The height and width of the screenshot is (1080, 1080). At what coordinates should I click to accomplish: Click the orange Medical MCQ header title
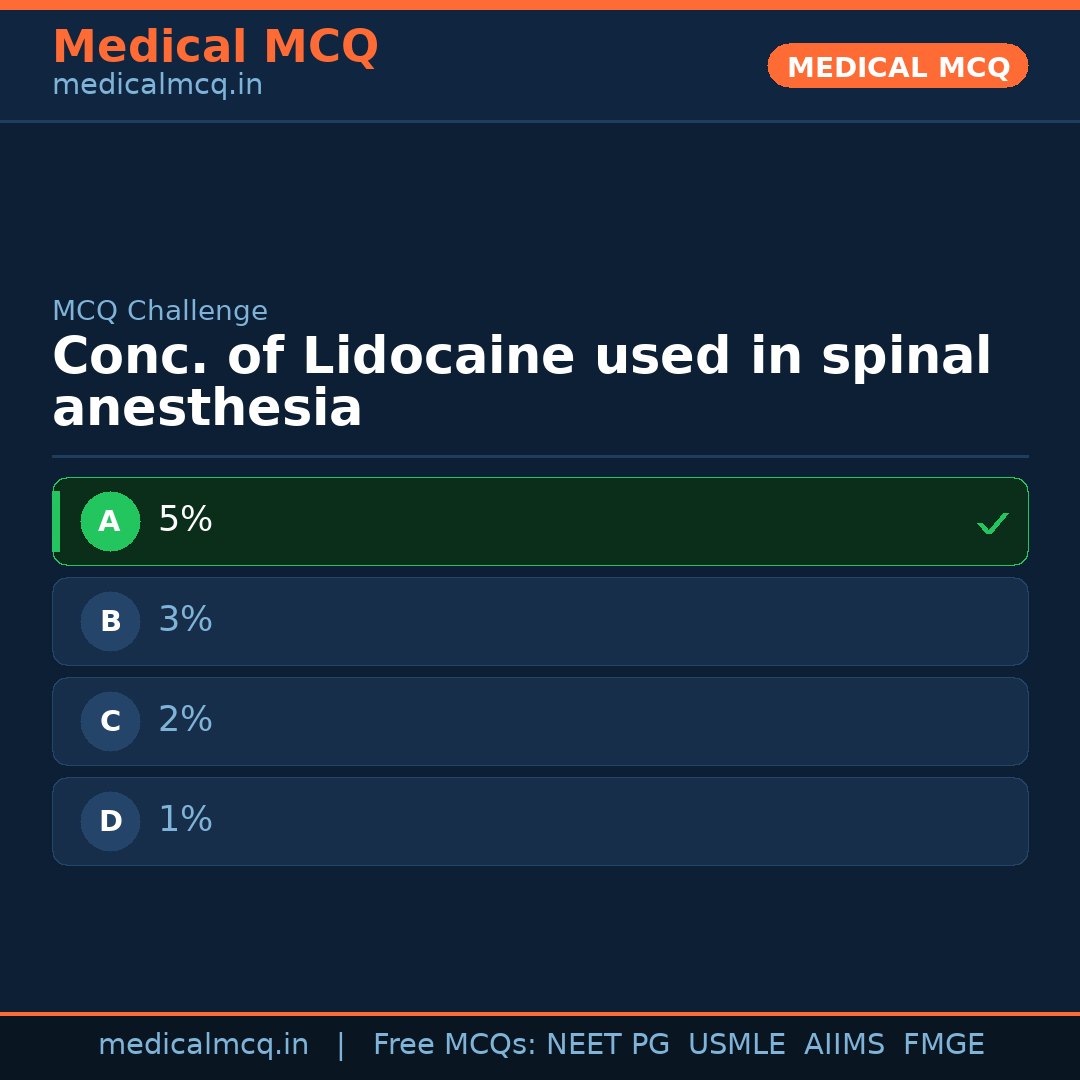pyautogui.click(x=215, y=47)
